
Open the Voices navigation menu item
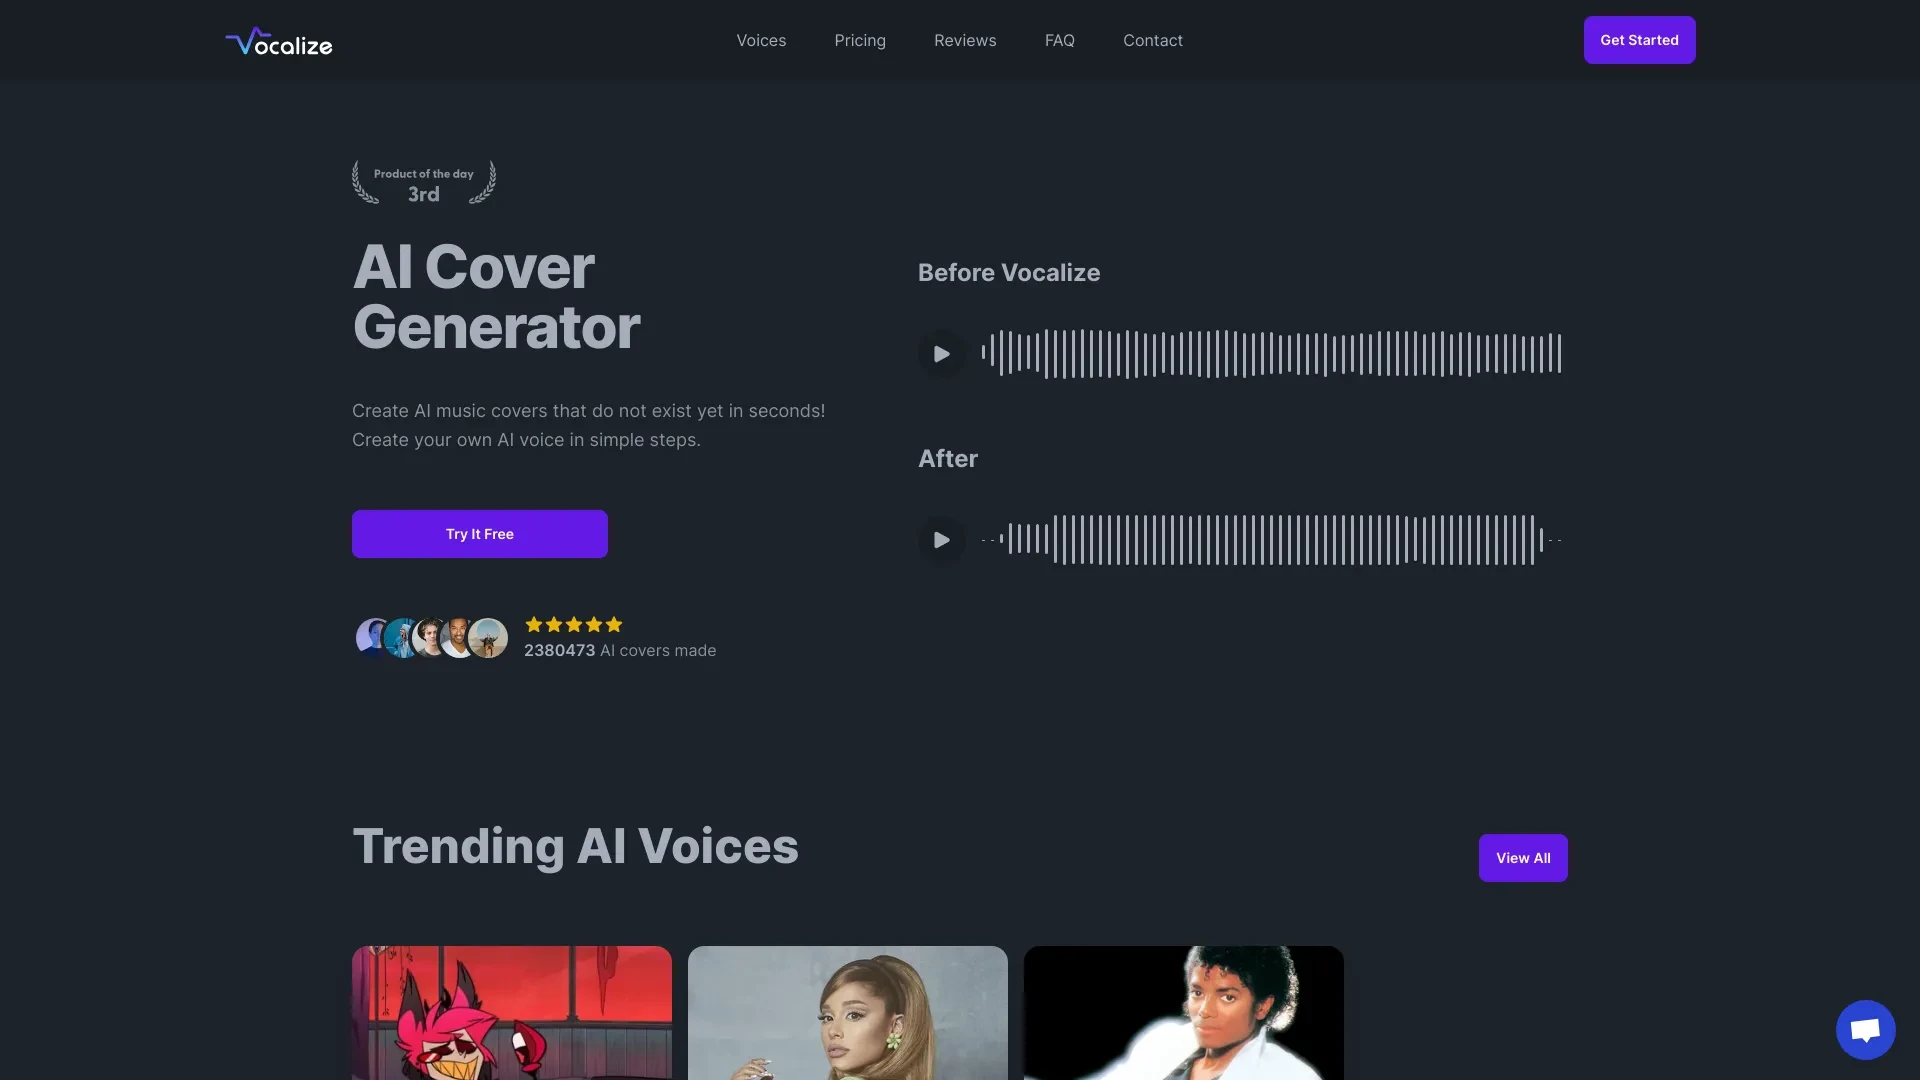point(761,40)
